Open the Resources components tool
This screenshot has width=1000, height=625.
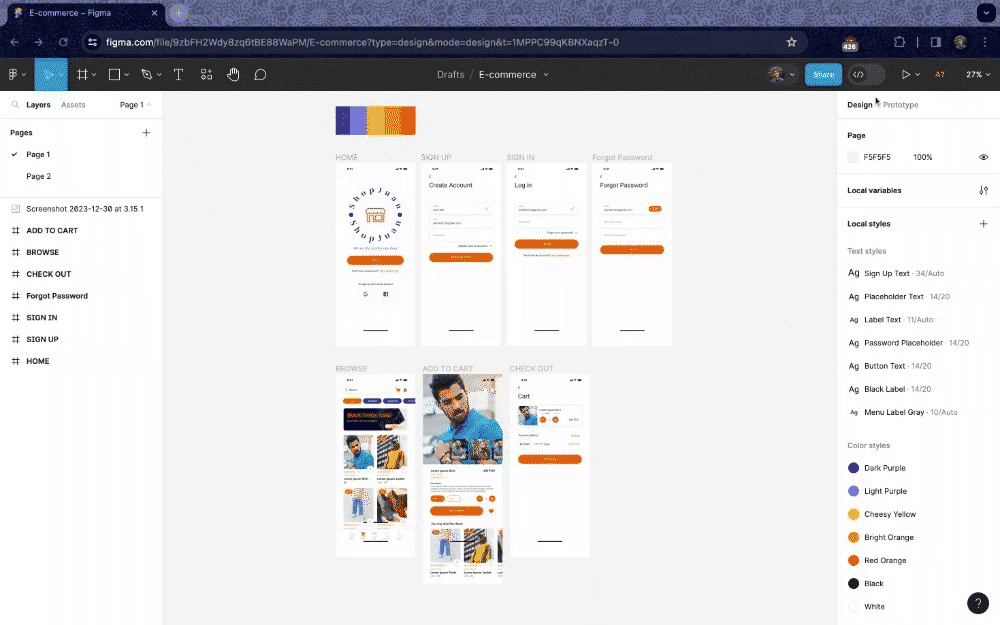(206, 75)
